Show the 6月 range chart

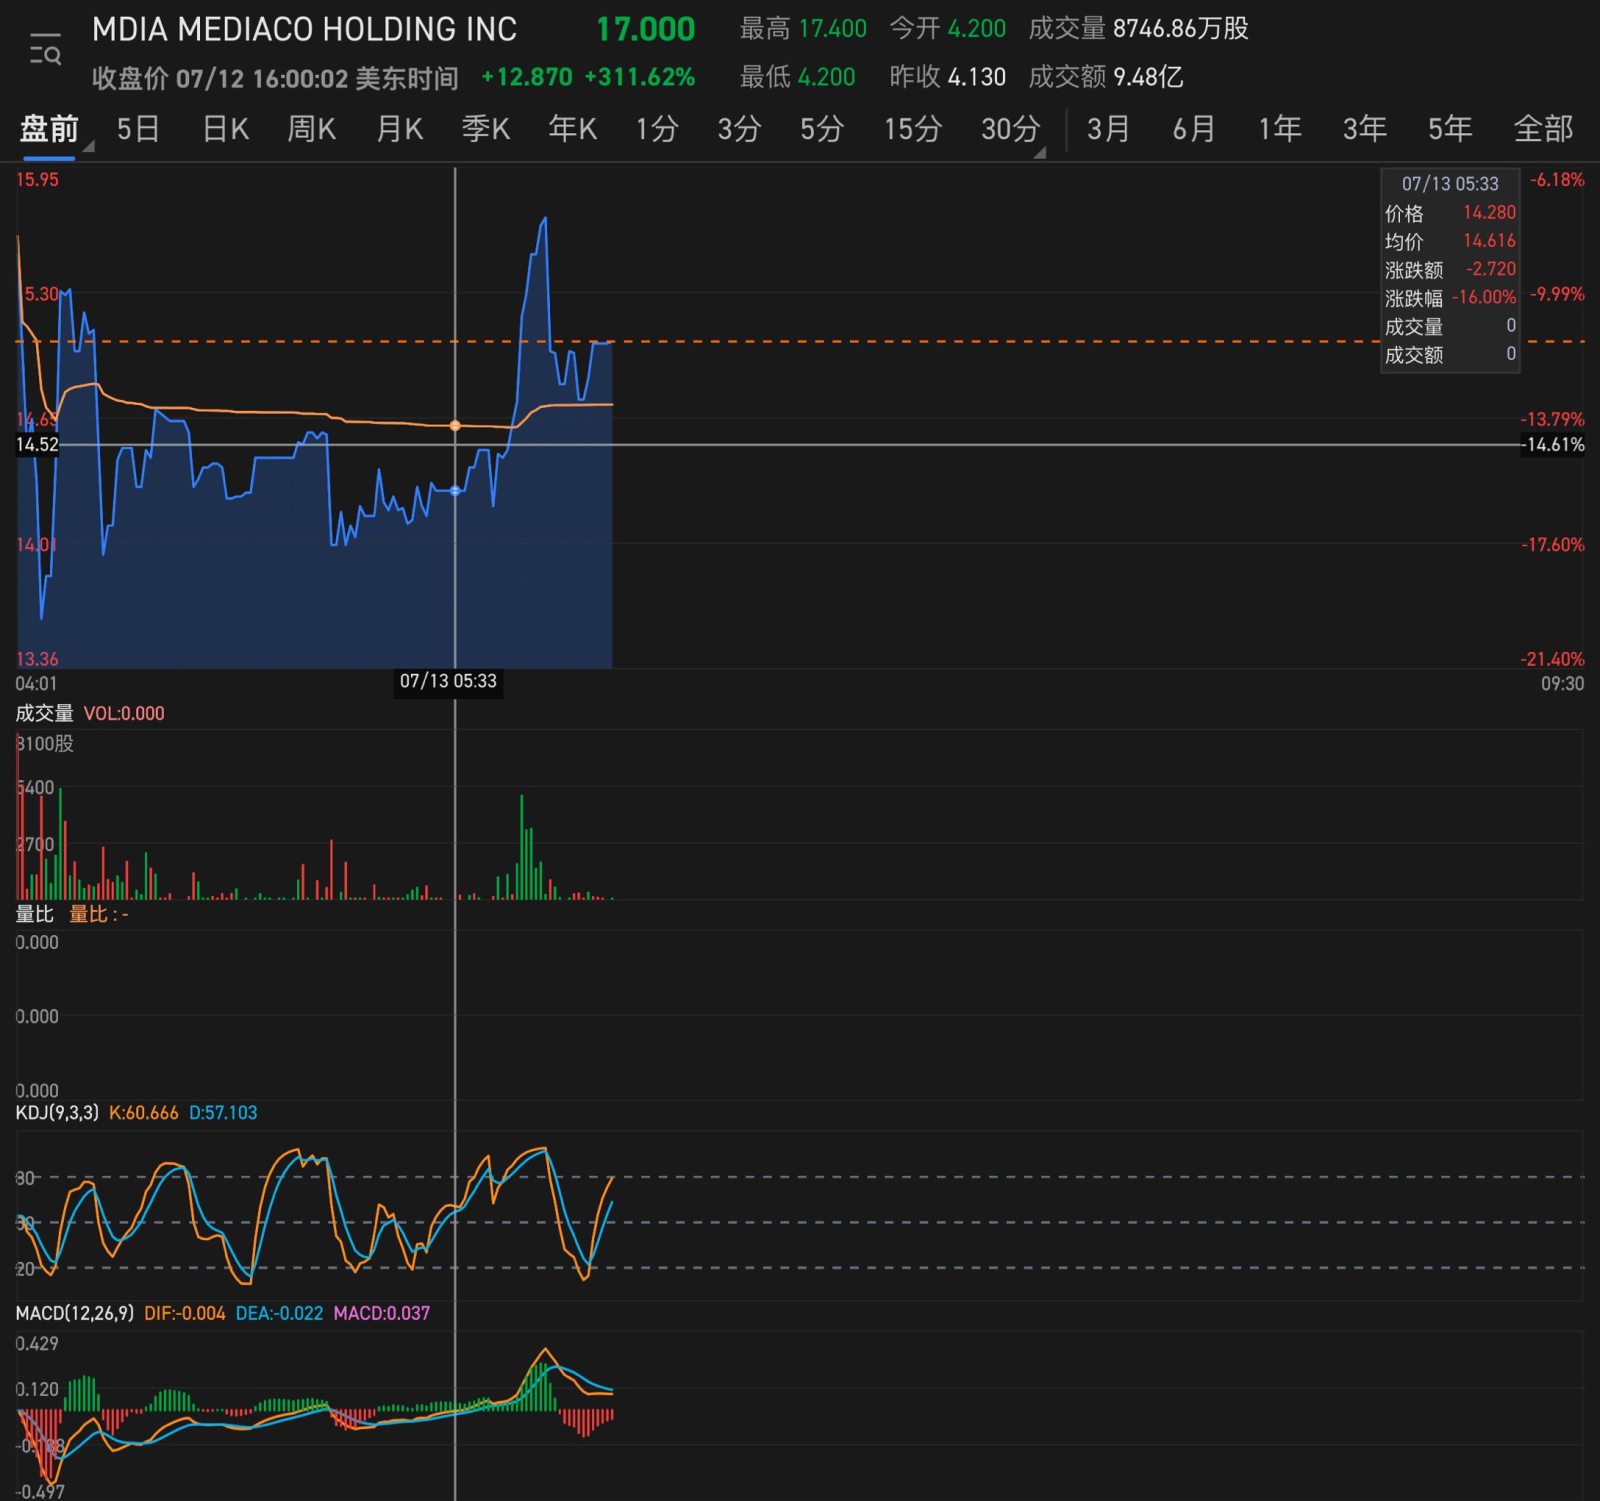coord(1194,129)
